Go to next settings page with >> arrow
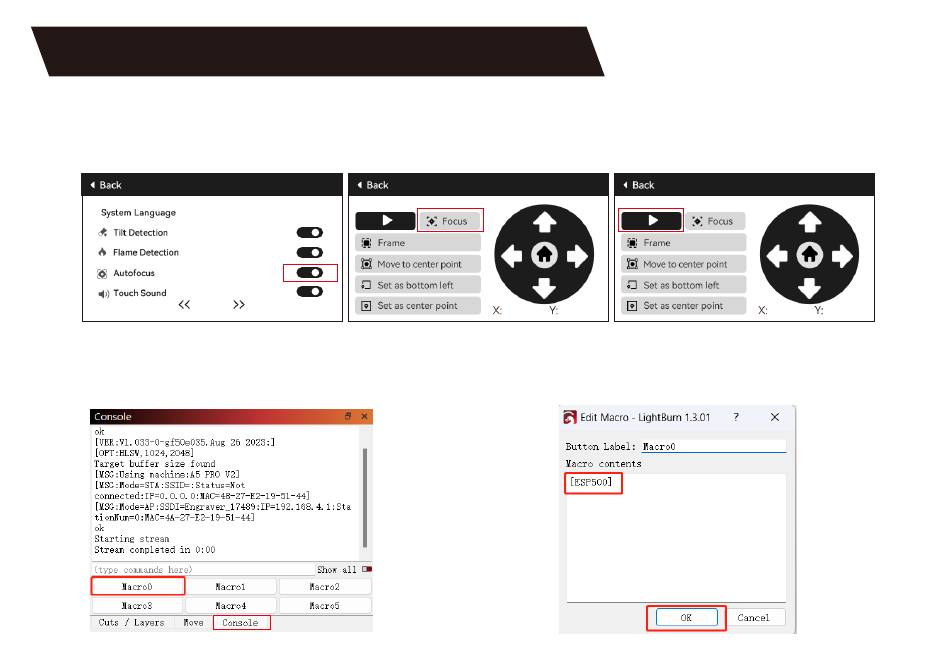Viewport: 950px width, 648px height. pos(239,306)
